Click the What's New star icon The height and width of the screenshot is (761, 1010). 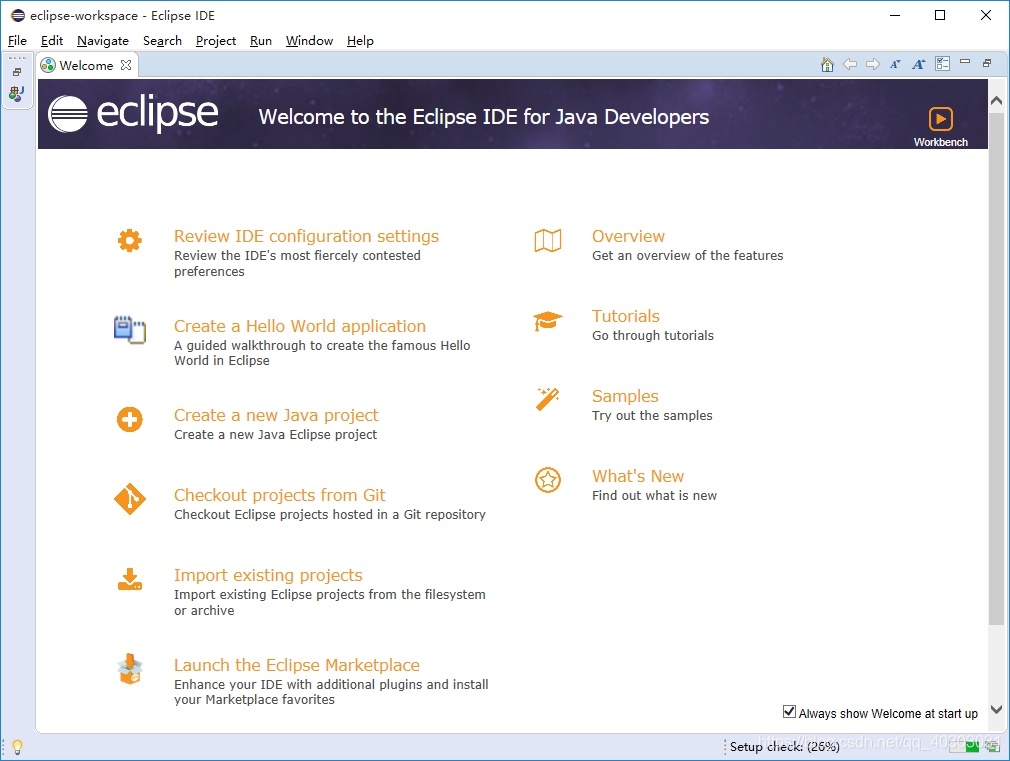(x=548, y=480)
